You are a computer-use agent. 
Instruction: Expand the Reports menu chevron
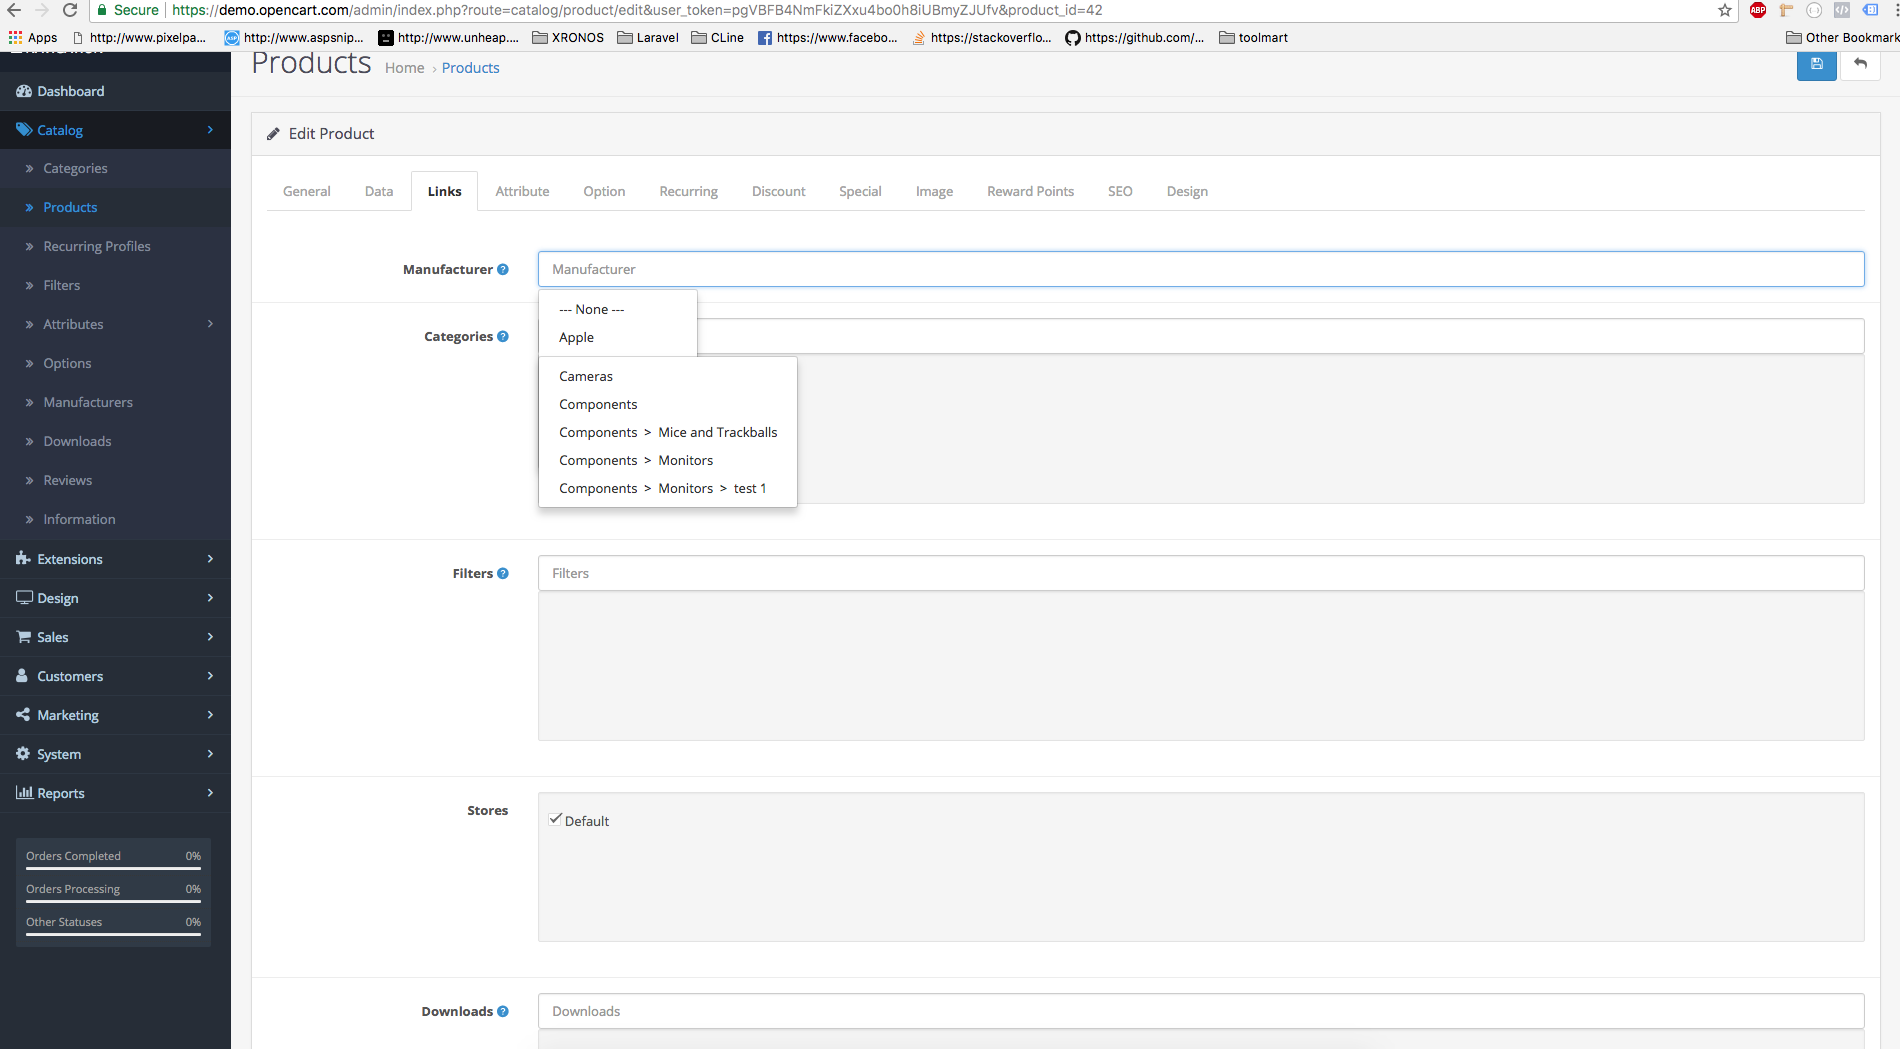click(x=210, y=792)
